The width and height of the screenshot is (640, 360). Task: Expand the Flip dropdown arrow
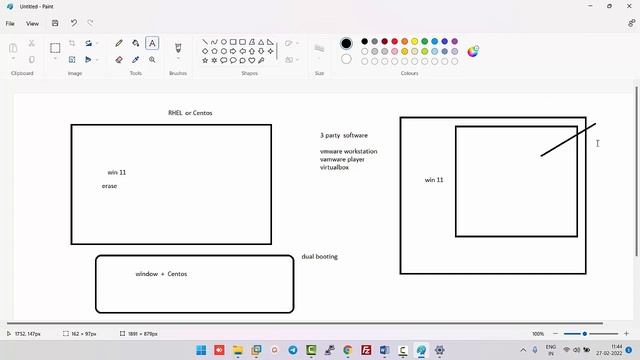click(x=97, y=60)
